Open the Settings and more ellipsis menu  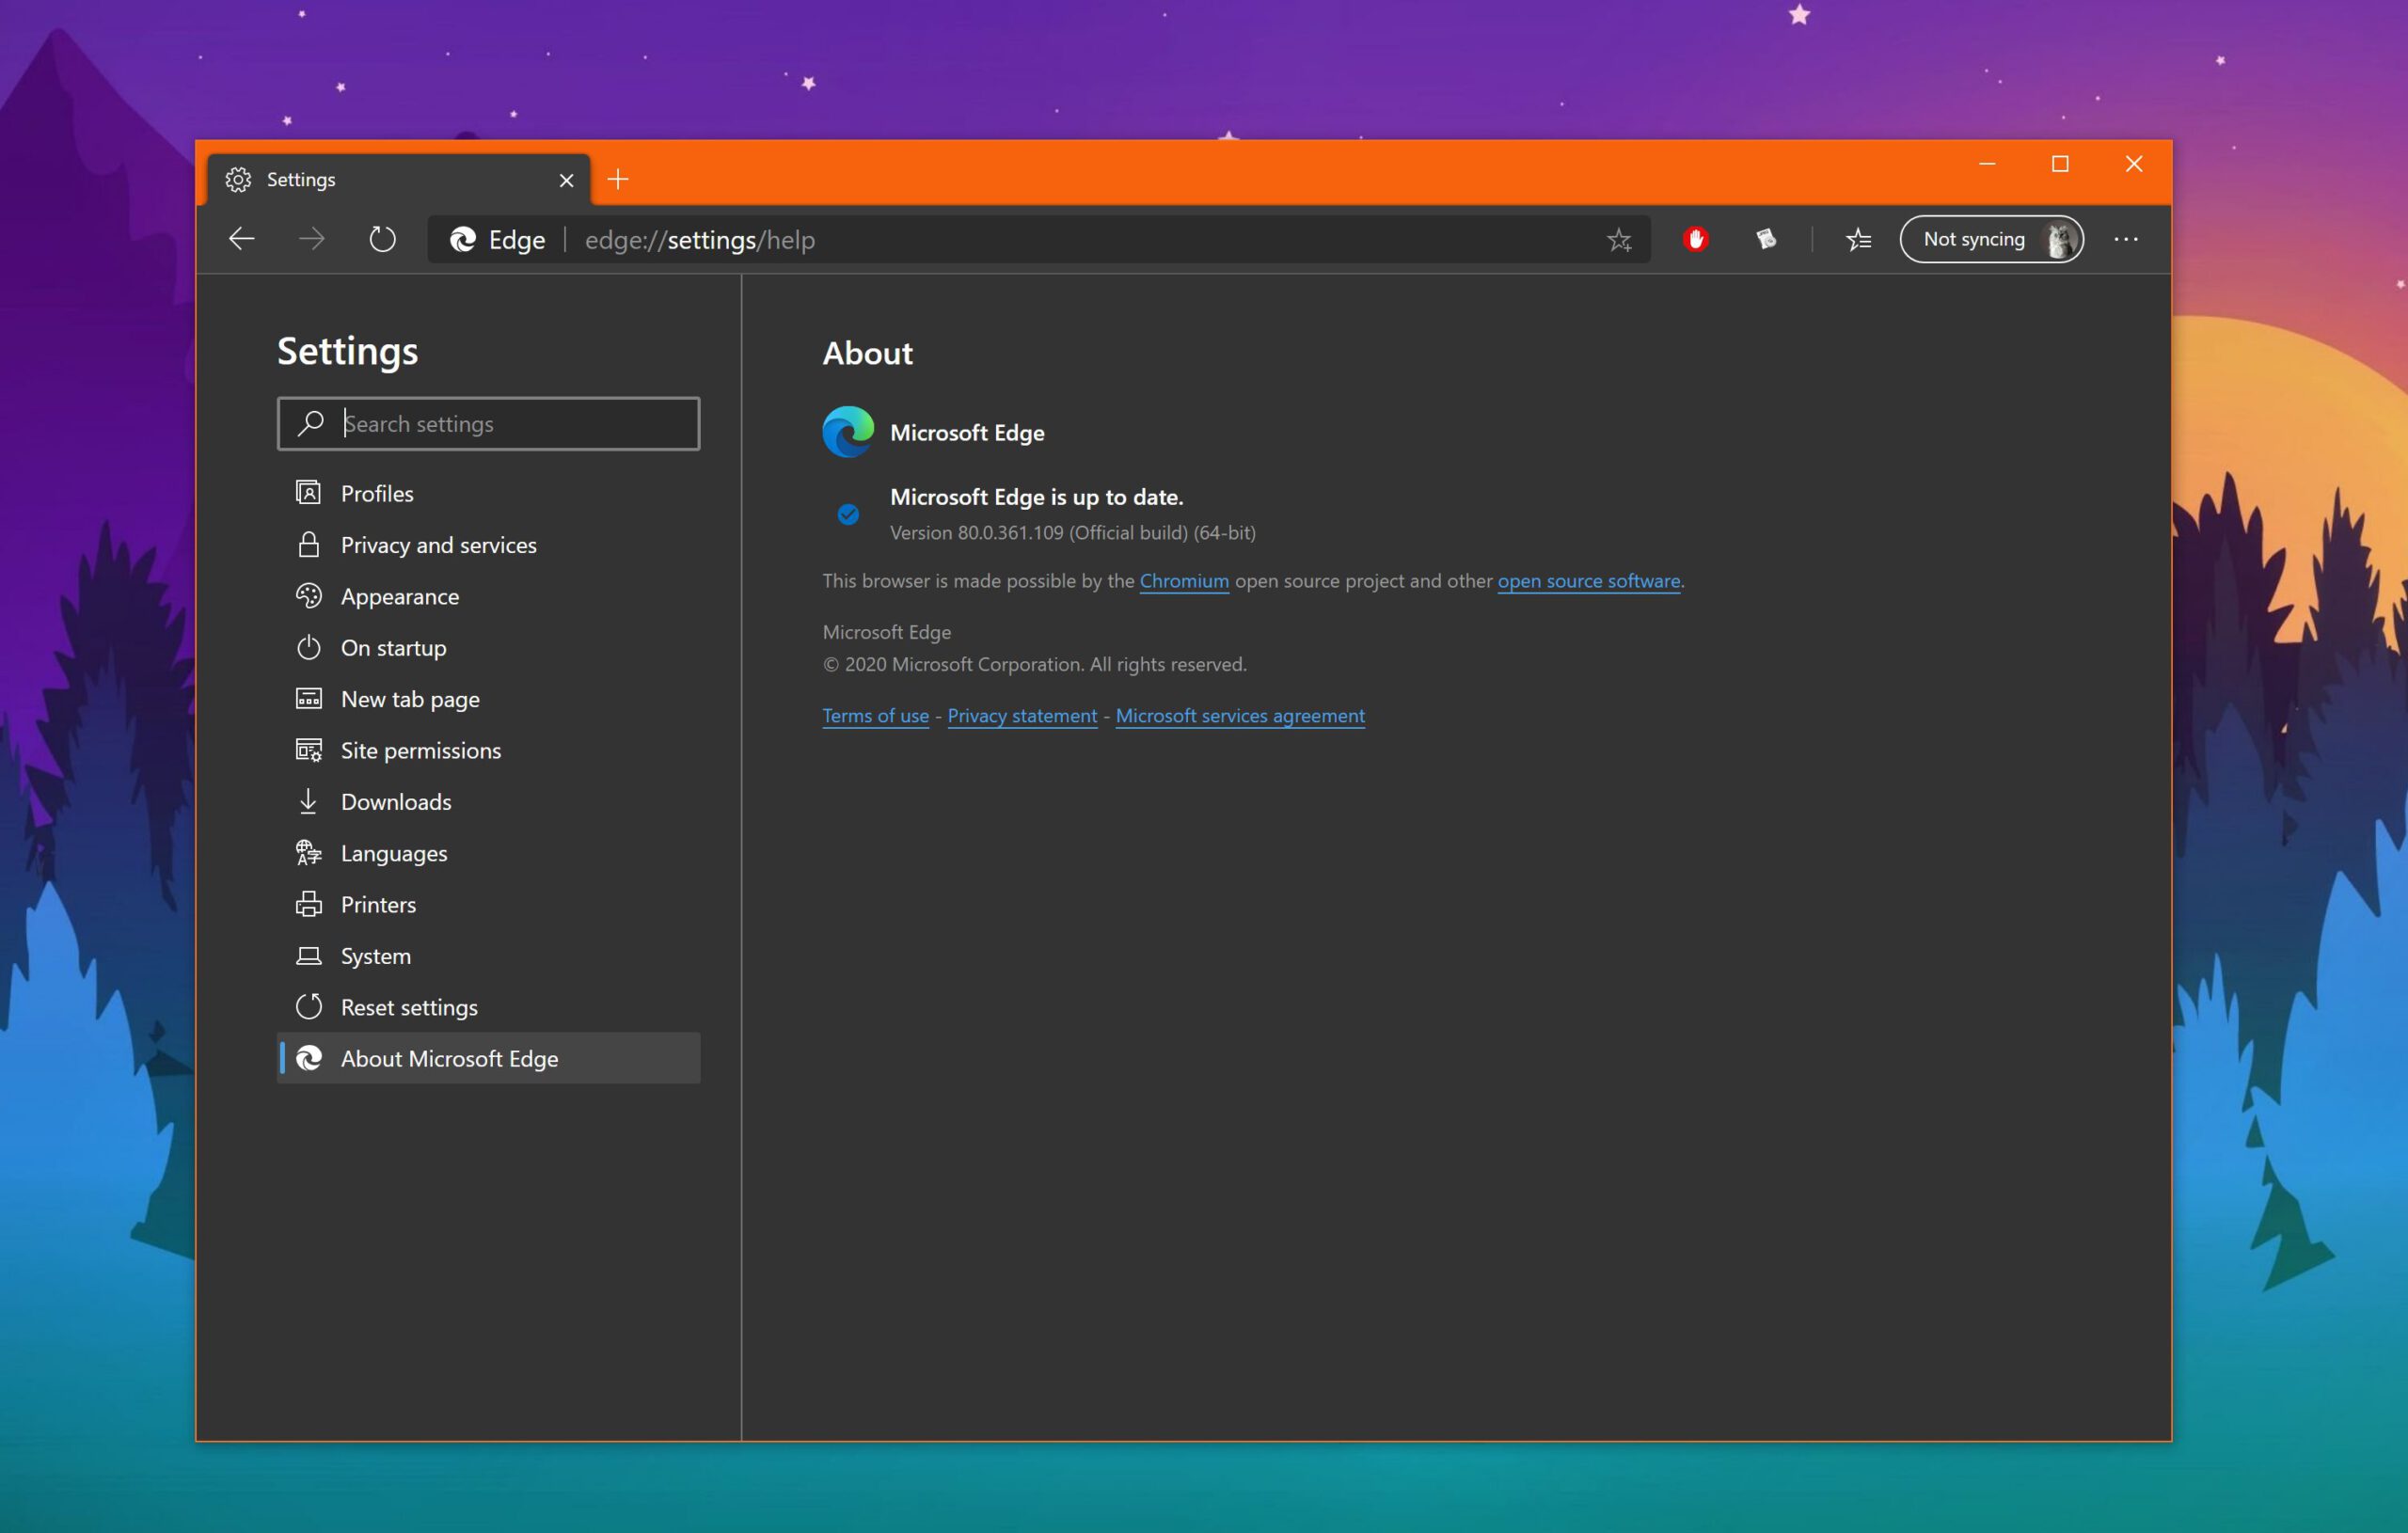click(2126, 239)
